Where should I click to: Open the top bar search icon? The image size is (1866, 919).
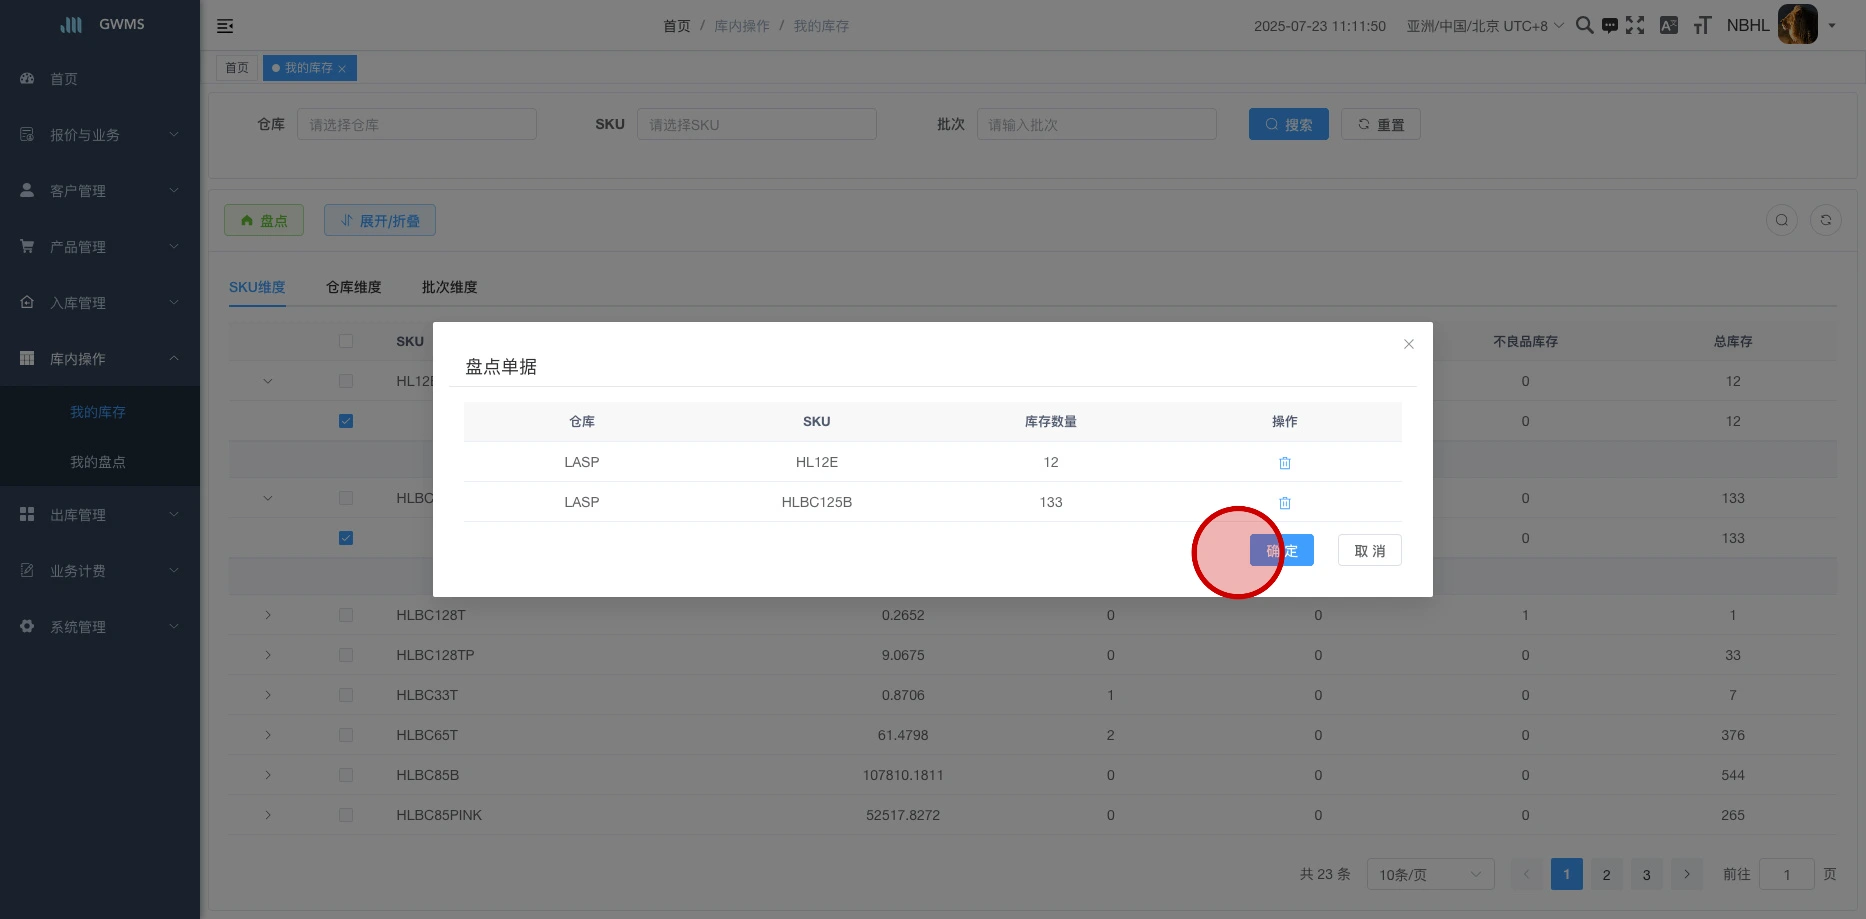coord(1583,26)
